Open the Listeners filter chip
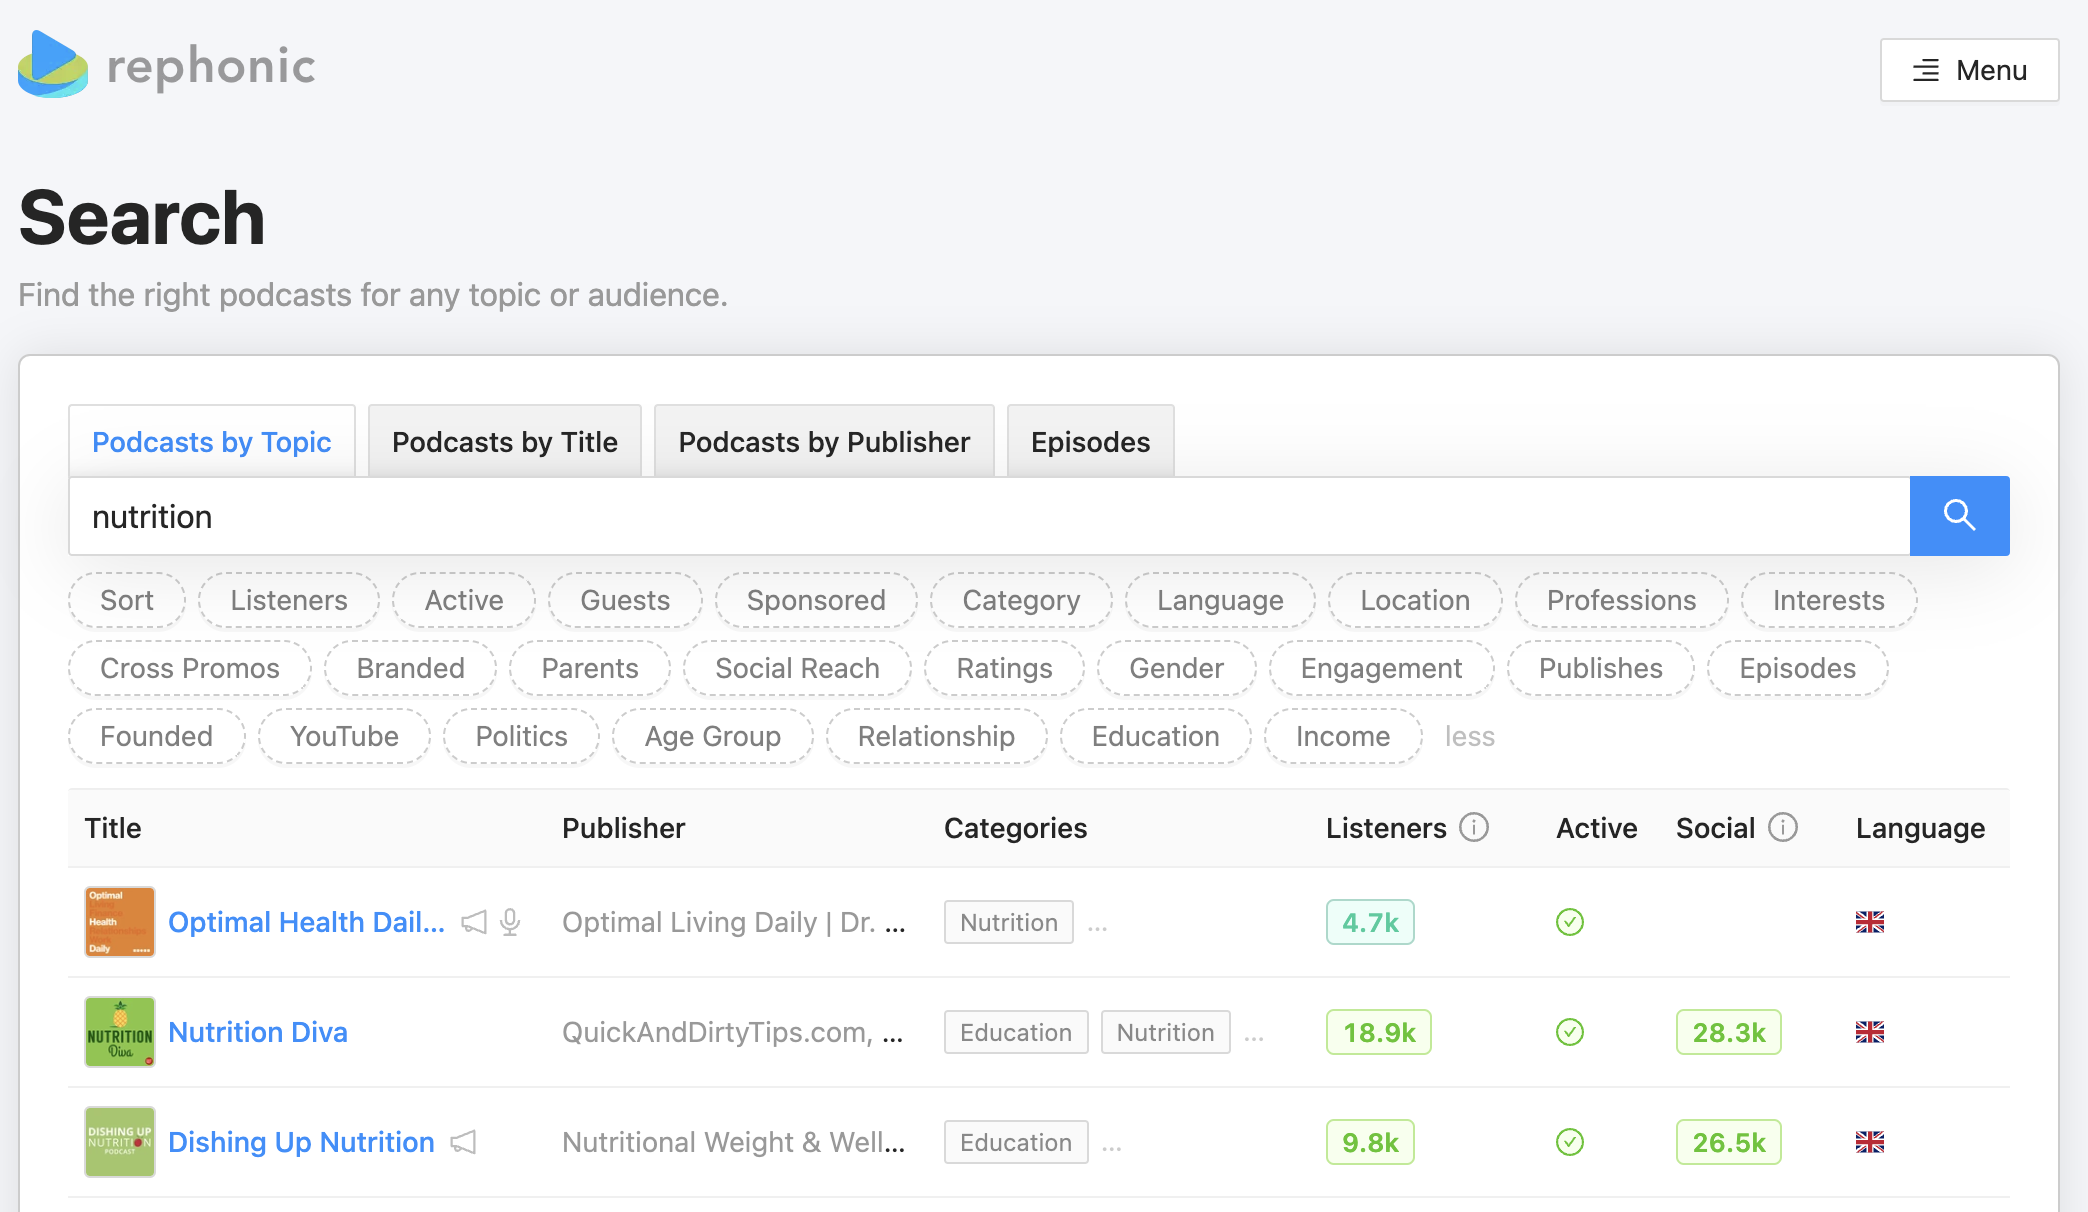This screenshot has height=1212, width=2088. click(x=289, y=600)
